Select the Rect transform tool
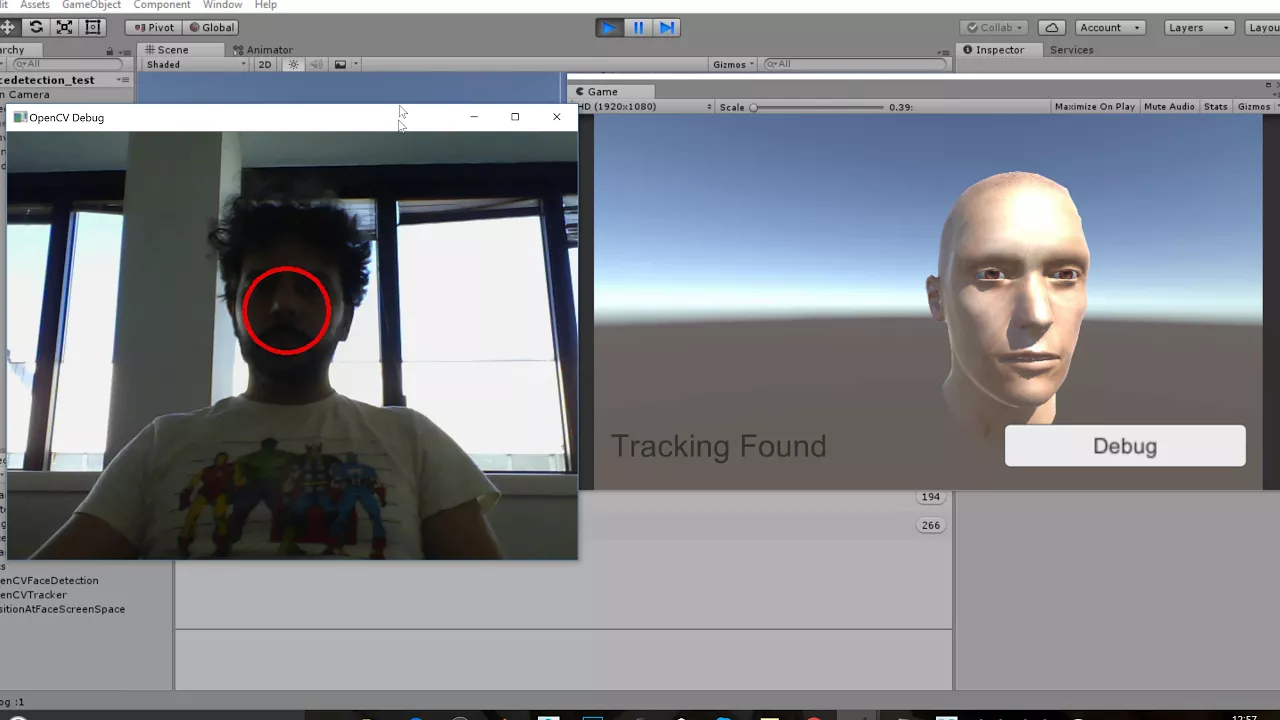Screen dimensions: 1280x720 [93, 27]
